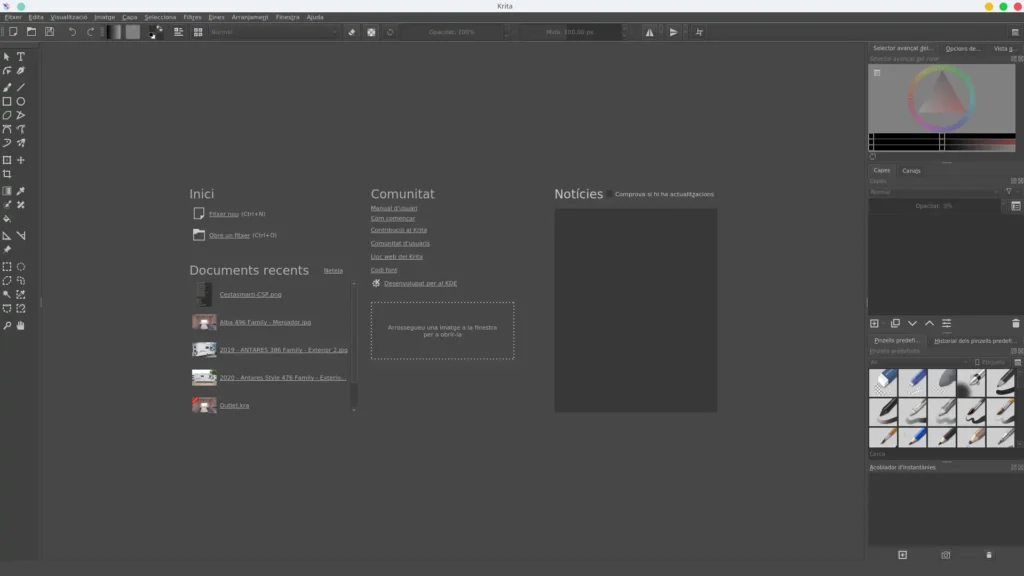Switch to the Canals tab
Viewport: 1024px width, 576px height.
click(x=911, y=170)
